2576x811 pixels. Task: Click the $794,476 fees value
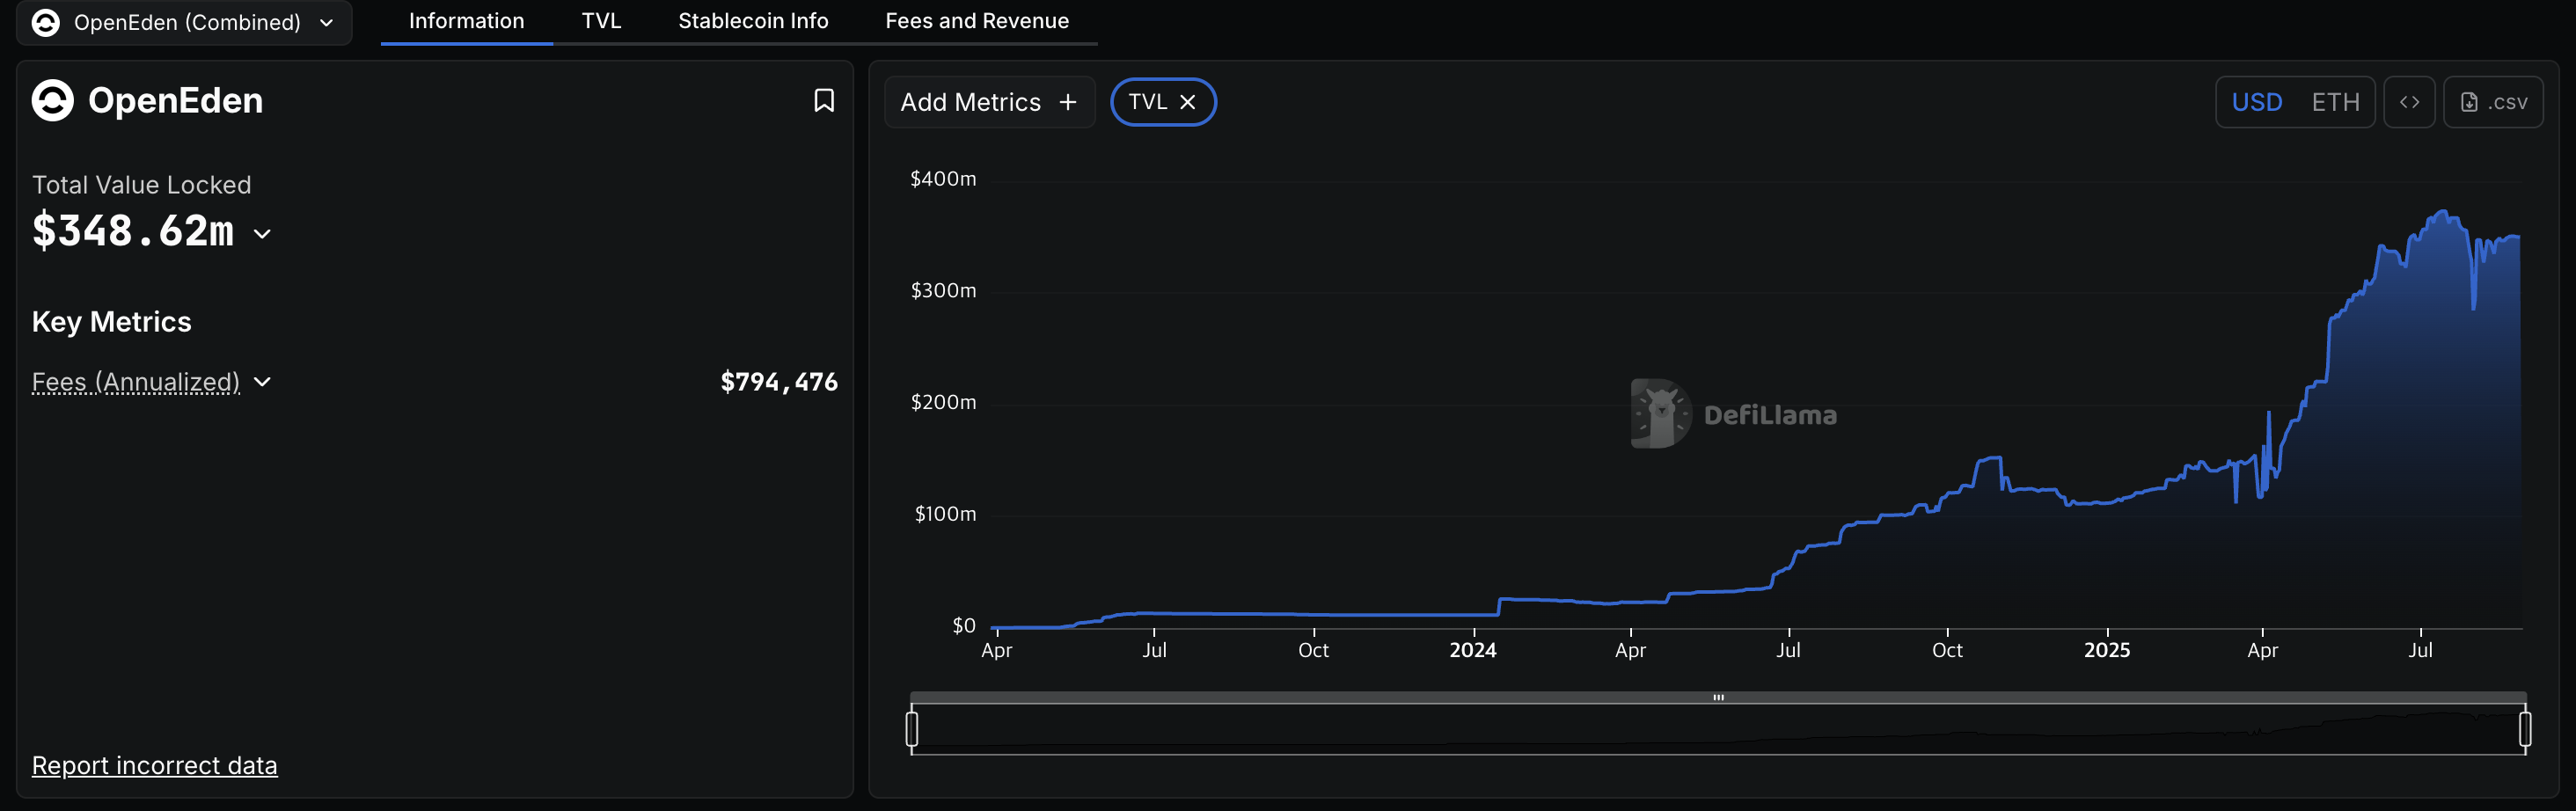point(779,382)
